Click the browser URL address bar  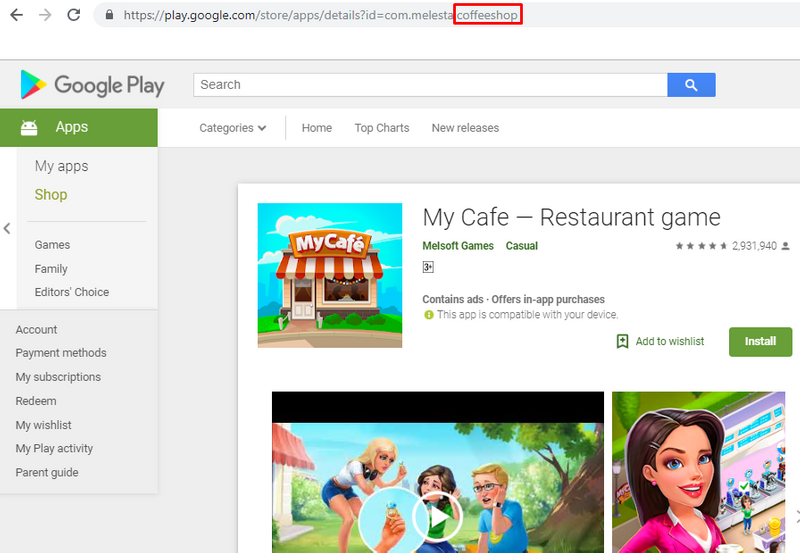point(446,15)
